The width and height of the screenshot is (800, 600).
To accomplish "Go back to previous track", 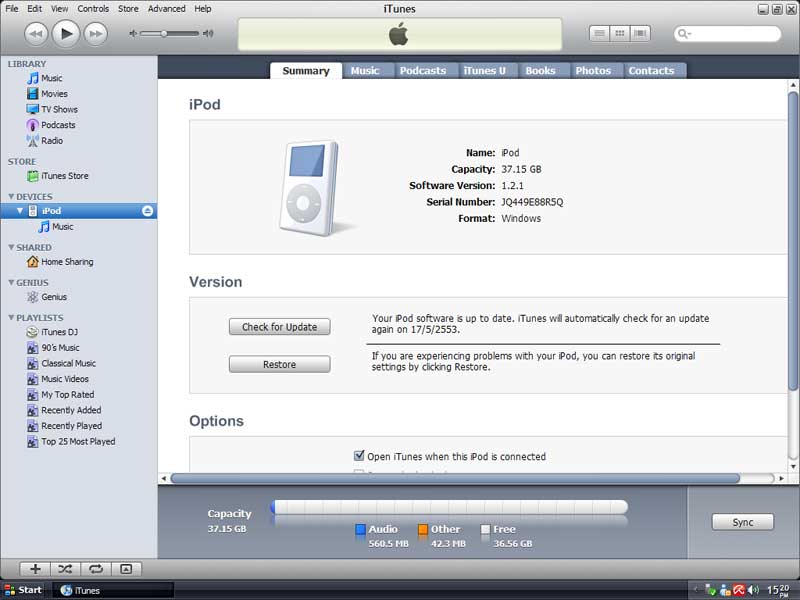I will 35,34.
